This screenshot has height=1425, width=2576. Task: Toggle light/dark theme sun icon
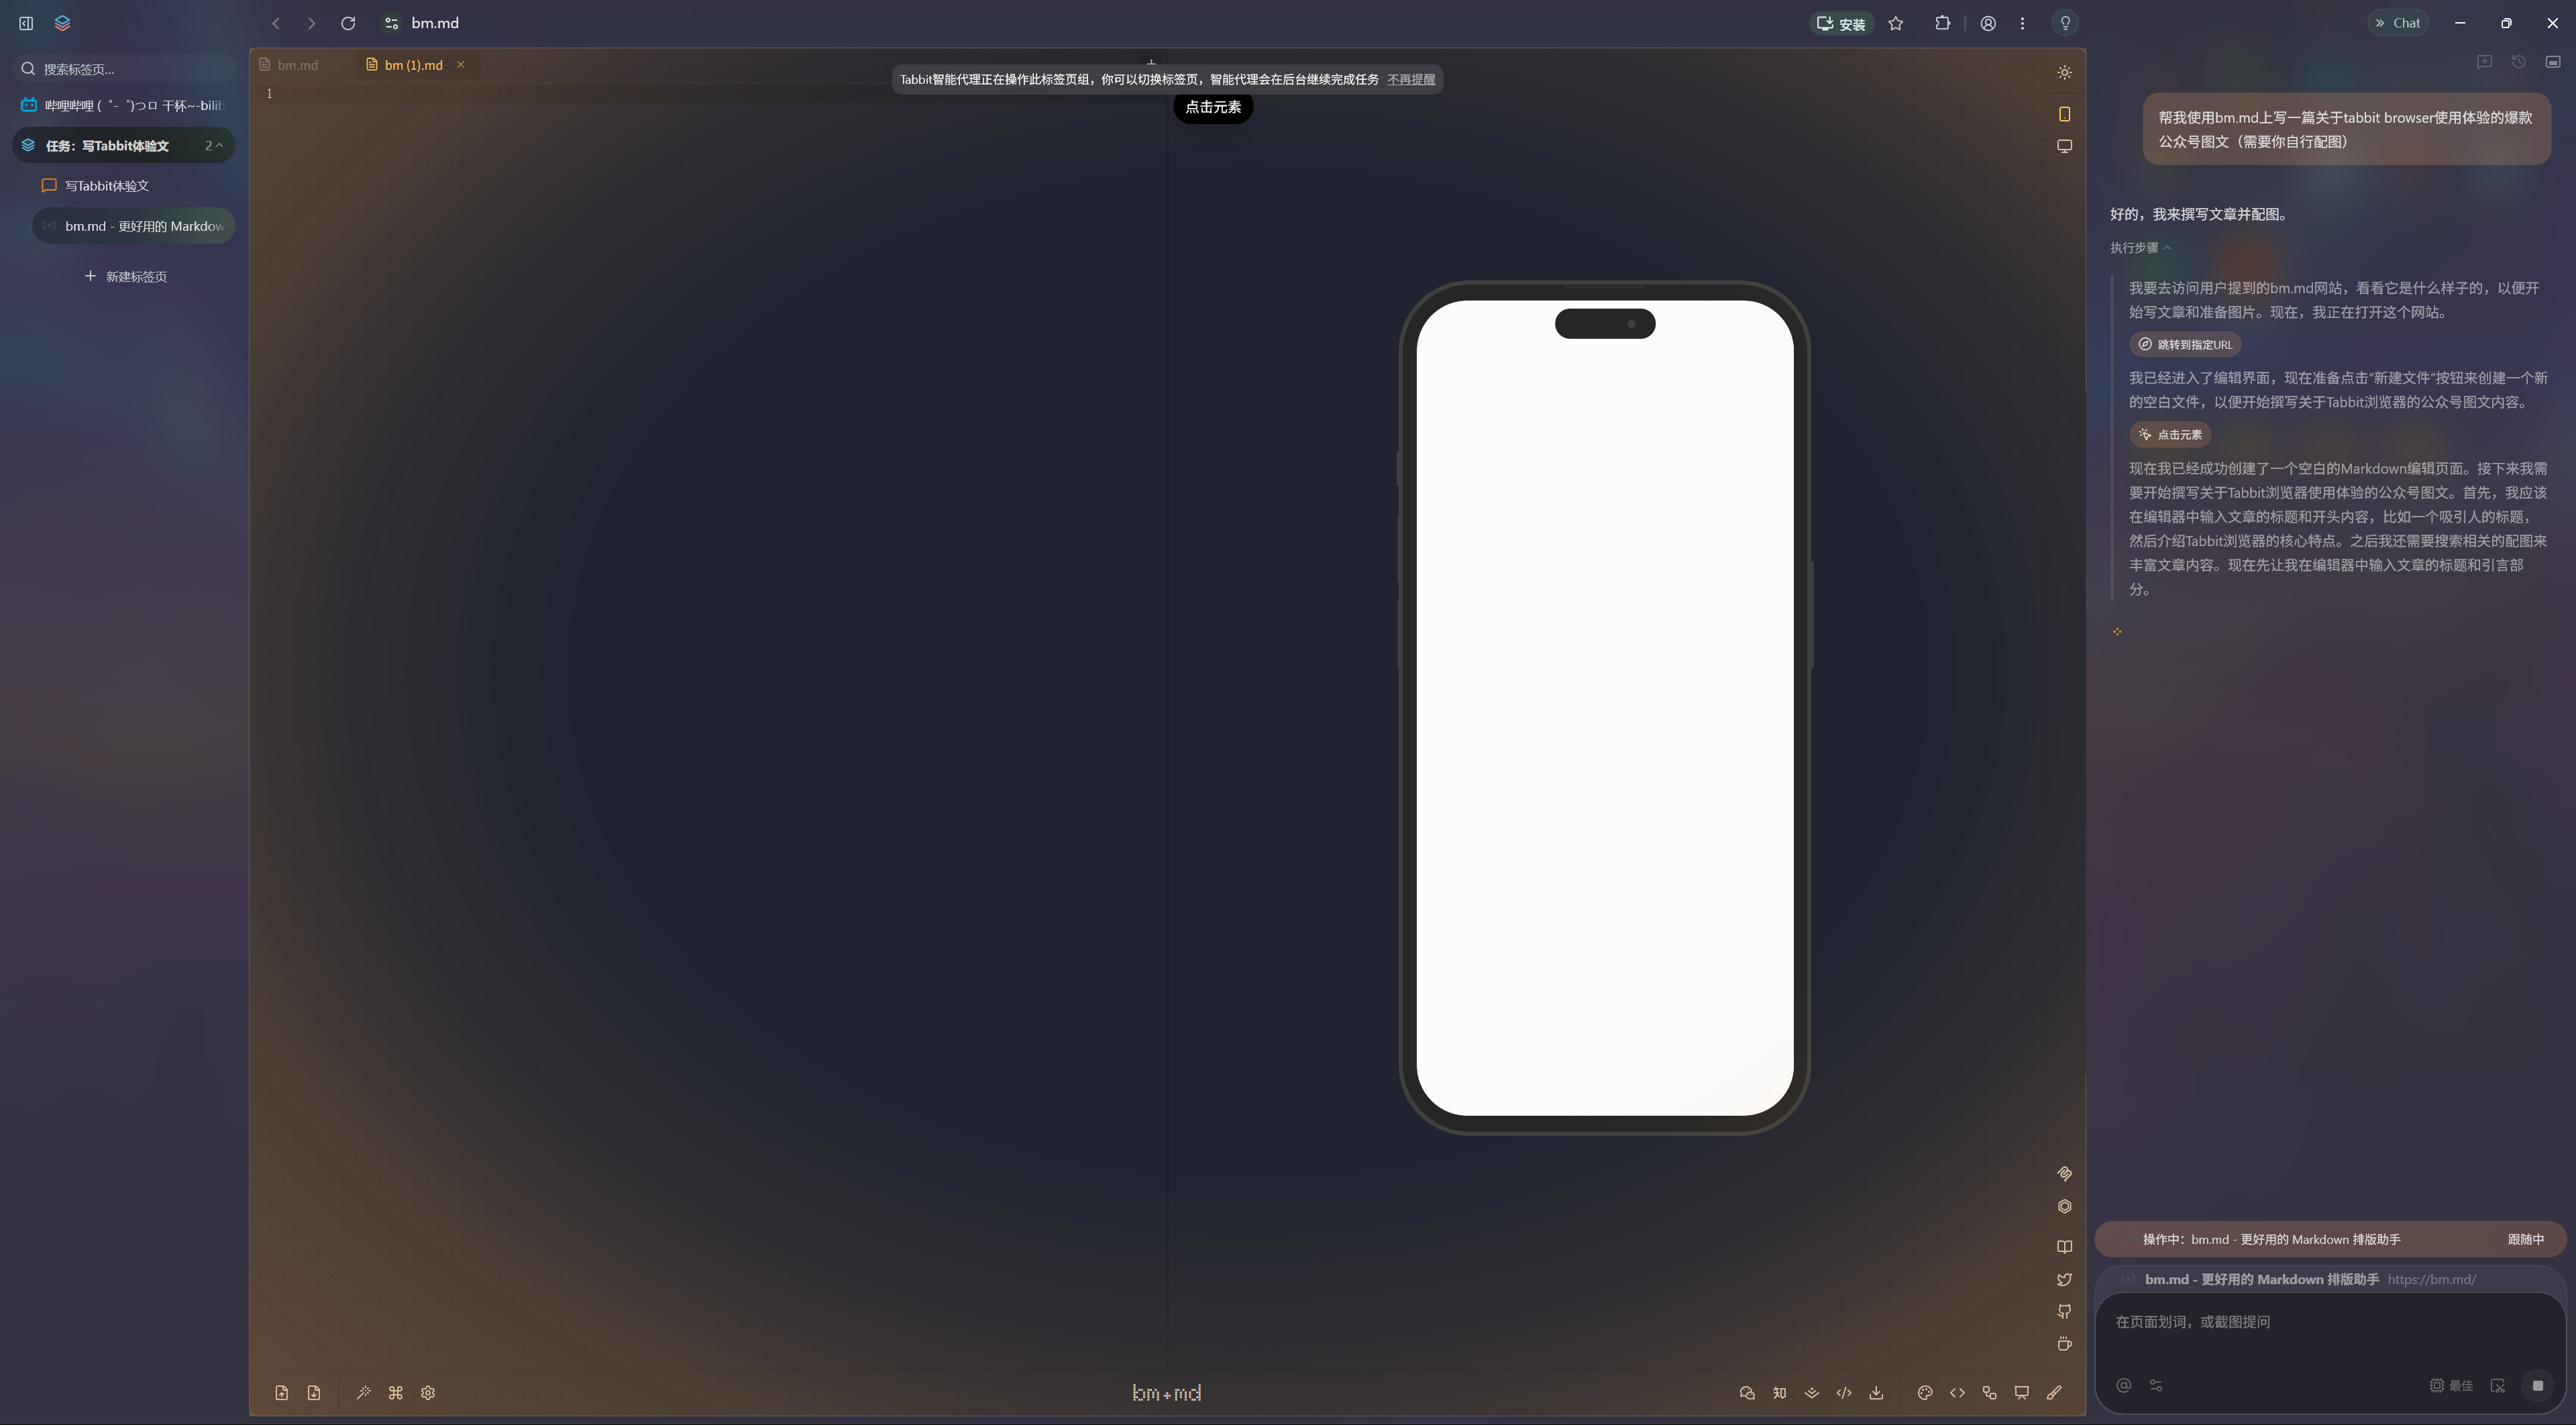pos(2064,73)
